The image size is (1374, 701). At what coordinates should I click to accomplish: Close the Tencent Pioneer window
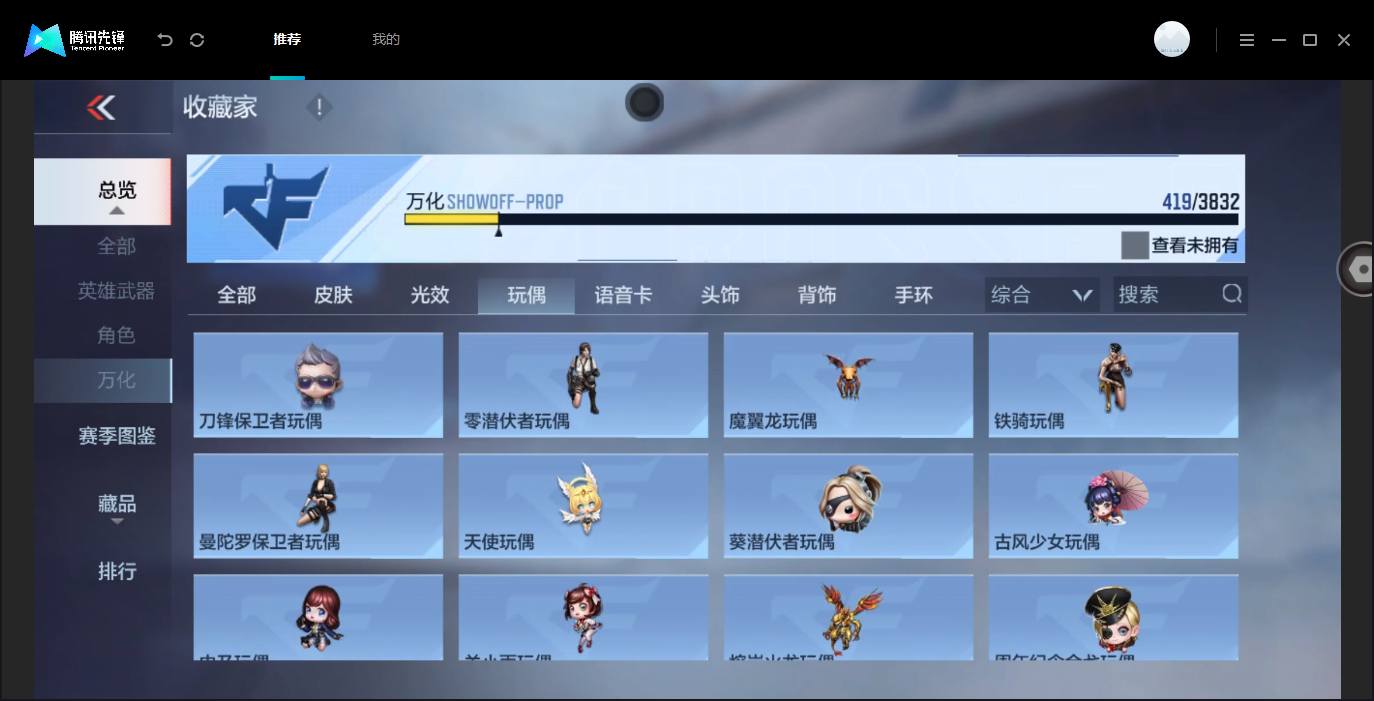click(x=1344, y=40)
